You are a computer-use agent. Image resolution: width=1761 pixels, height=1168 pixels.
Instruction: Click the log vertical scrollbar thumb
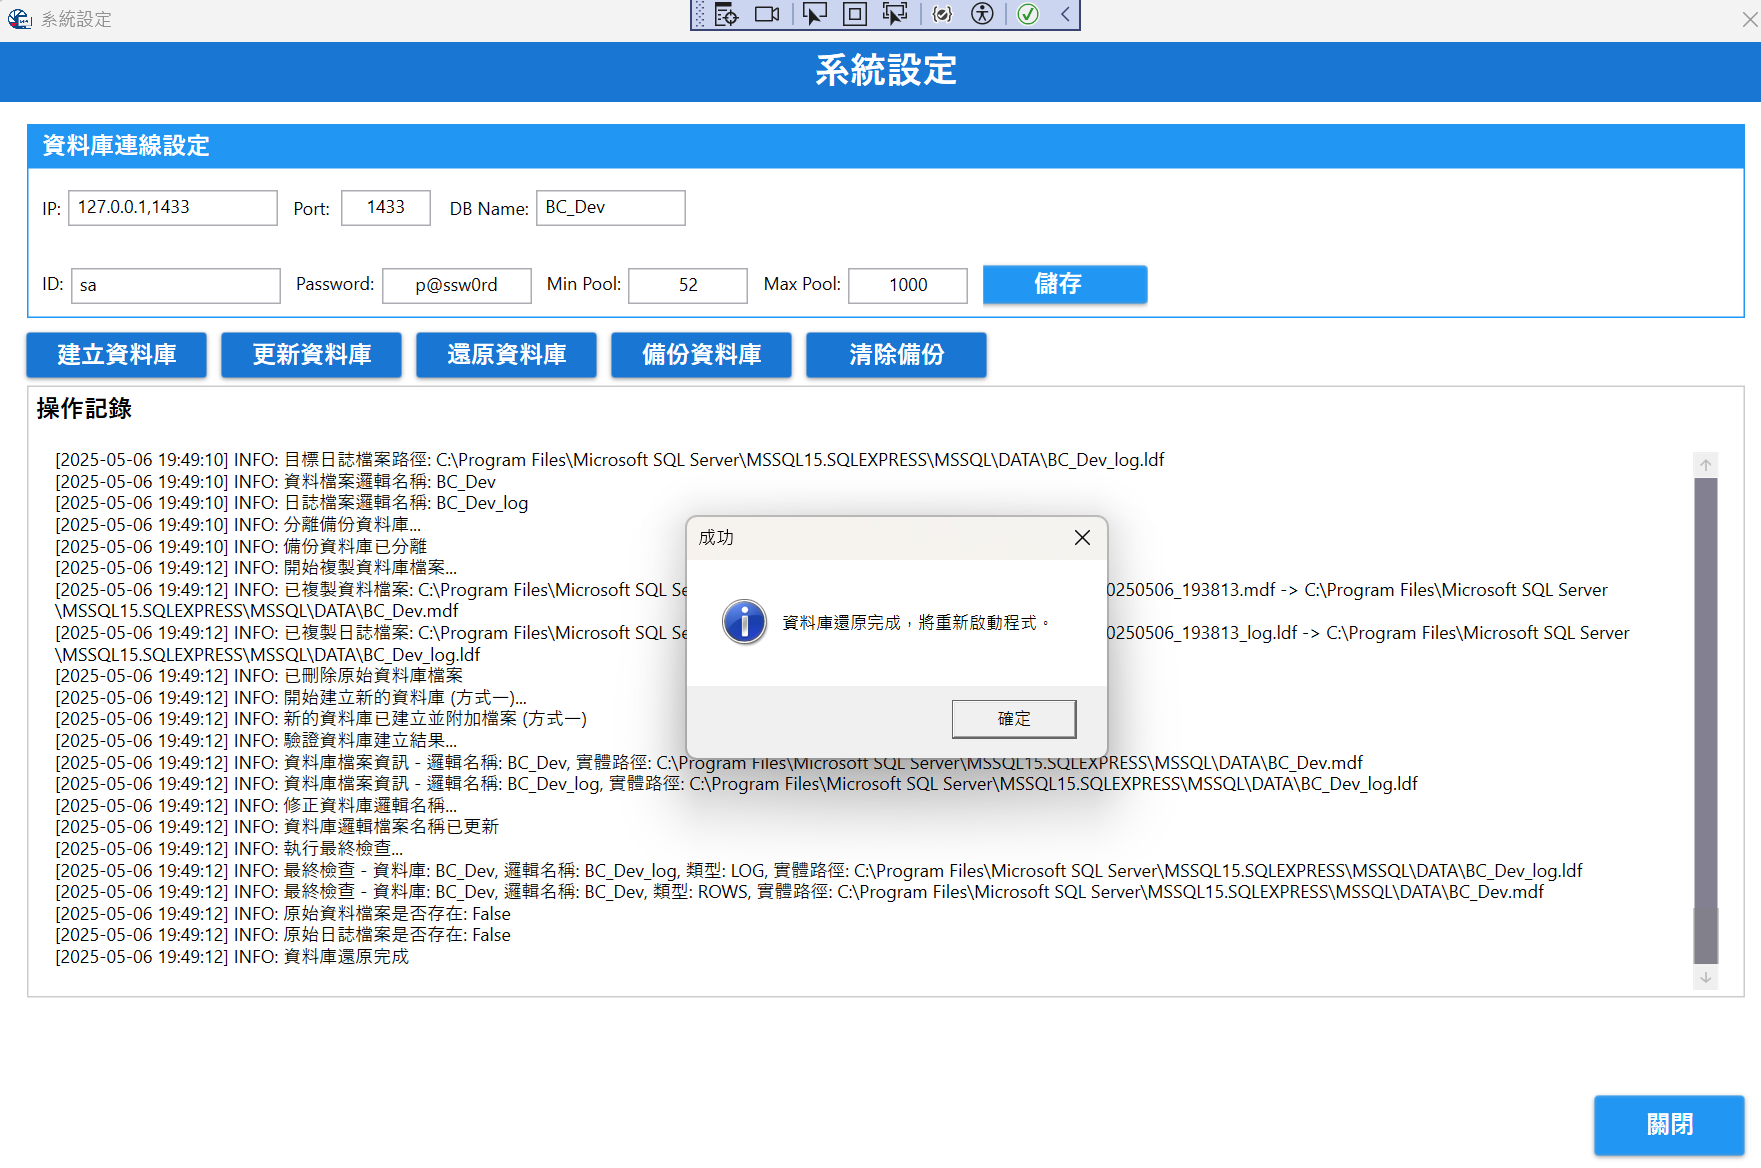tap(1706, 720)
